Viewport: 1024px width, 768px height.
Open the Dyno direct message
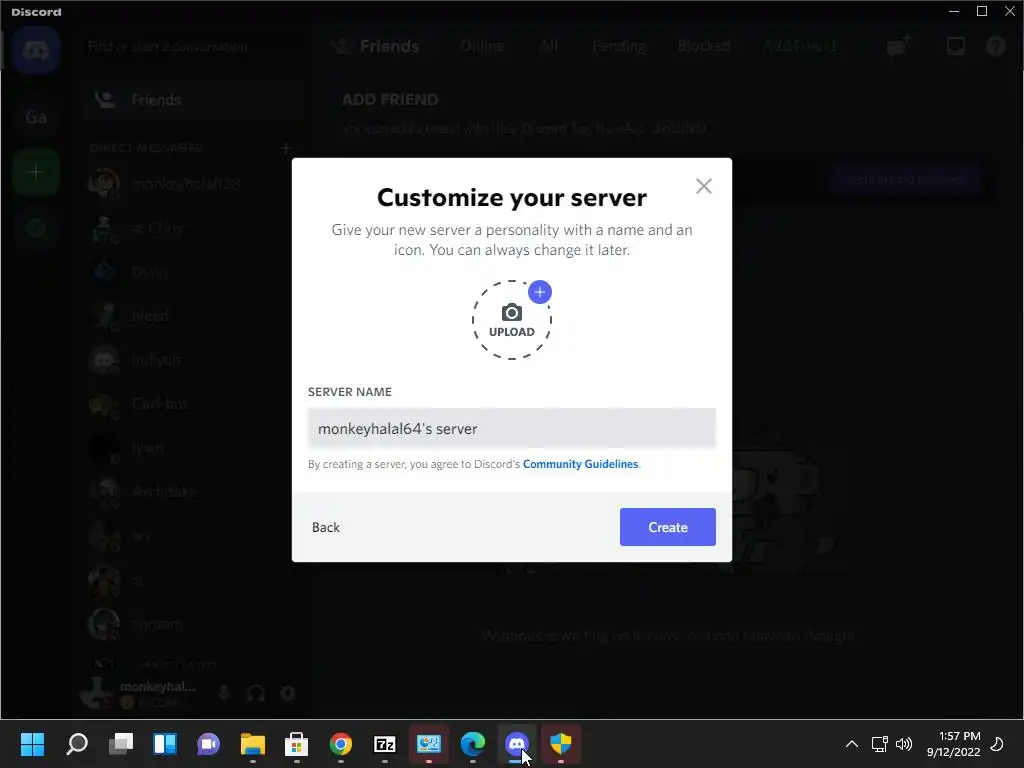point(193,272)
